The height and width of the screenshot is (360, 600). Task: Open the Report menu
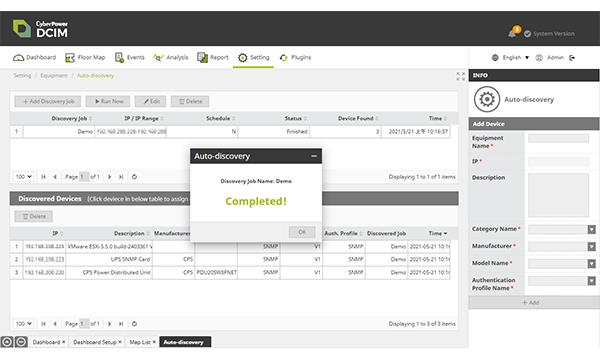tap(213, 57)
